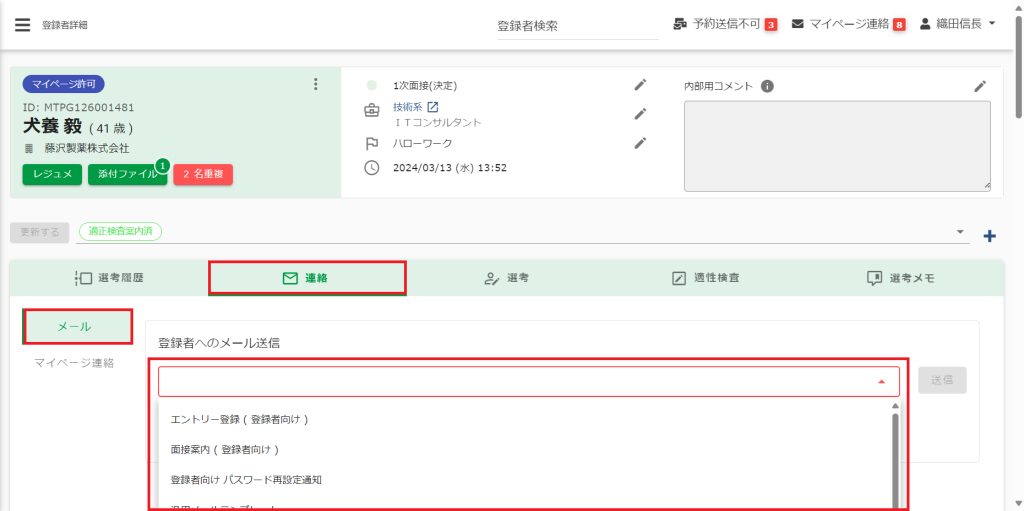Edit the ハローワーク source pencil icon
This screenshot has height=511, width=1024.
(640, 143)
